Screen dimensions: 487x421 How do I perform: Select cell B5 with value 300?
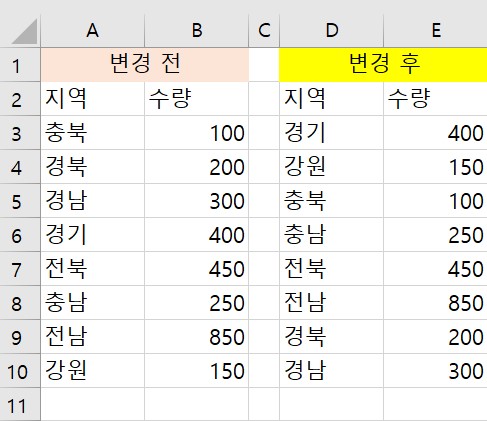tap(197, 201)
